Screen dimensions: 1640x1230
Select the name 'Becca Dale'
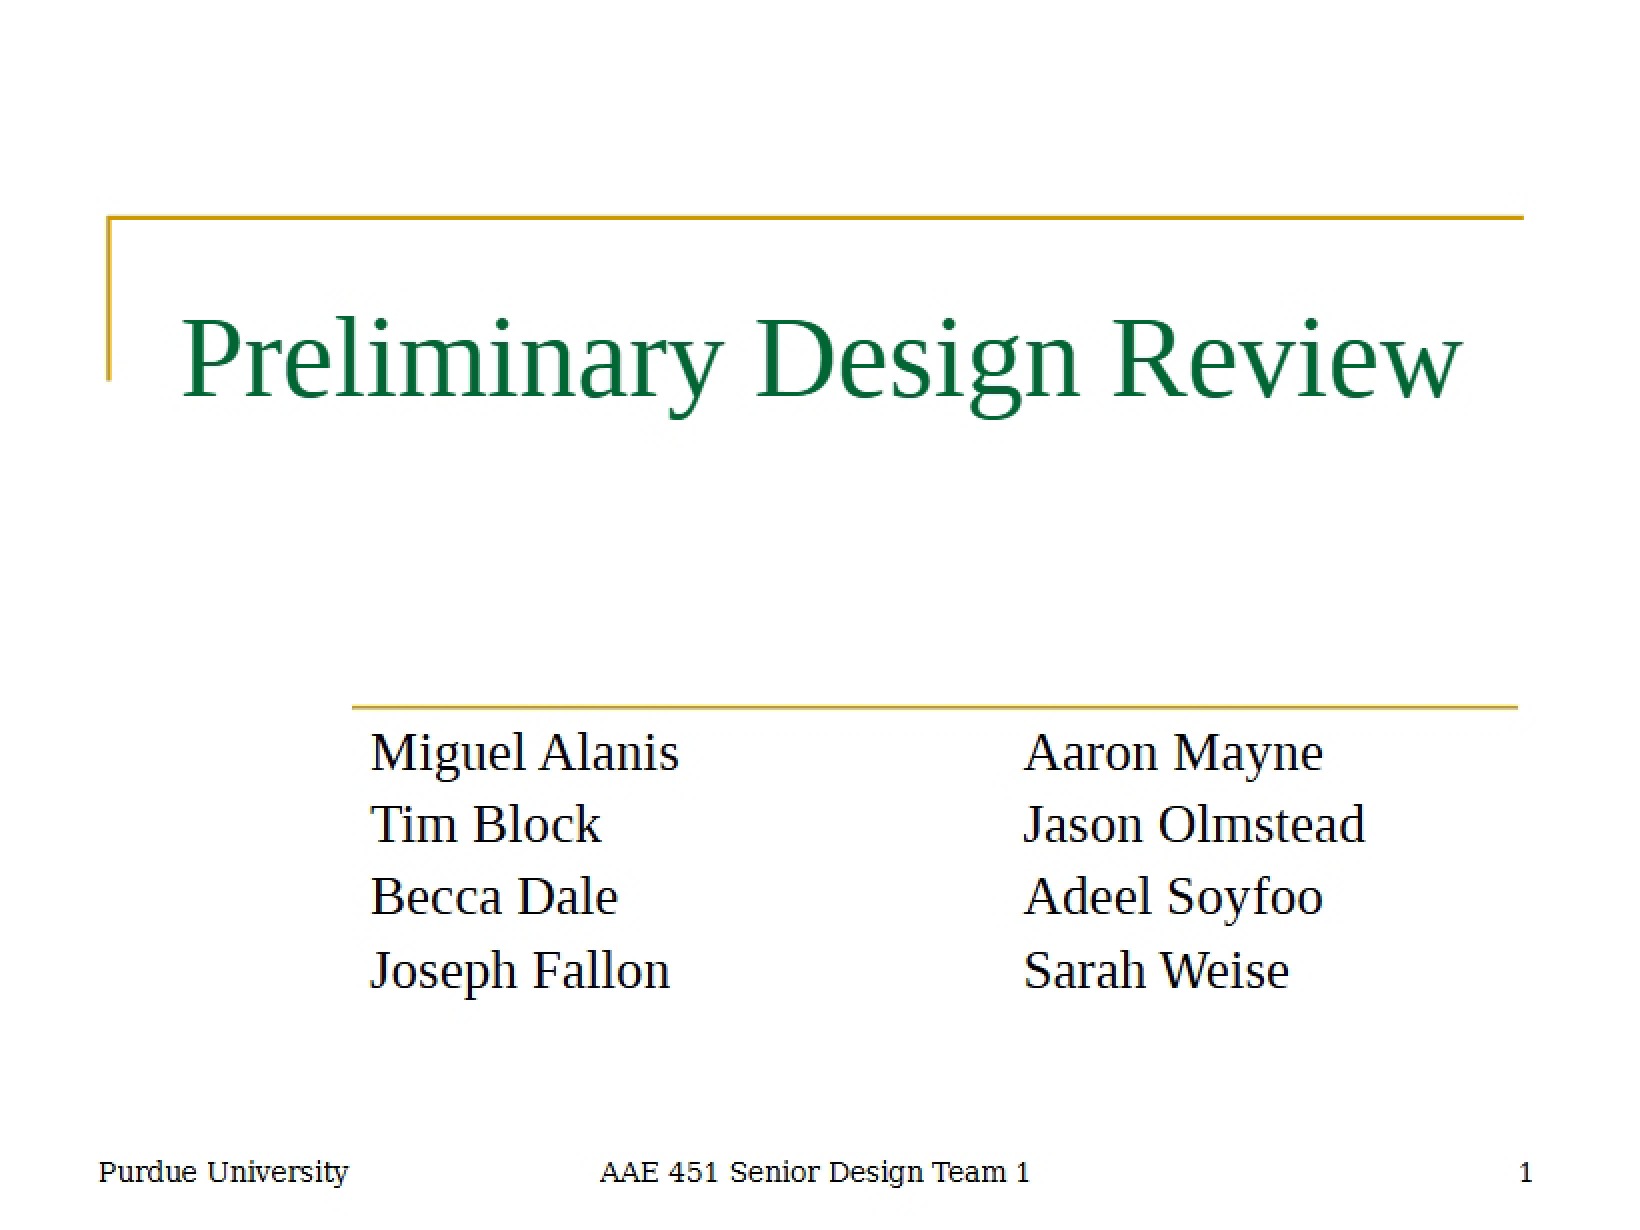(494, 897)
